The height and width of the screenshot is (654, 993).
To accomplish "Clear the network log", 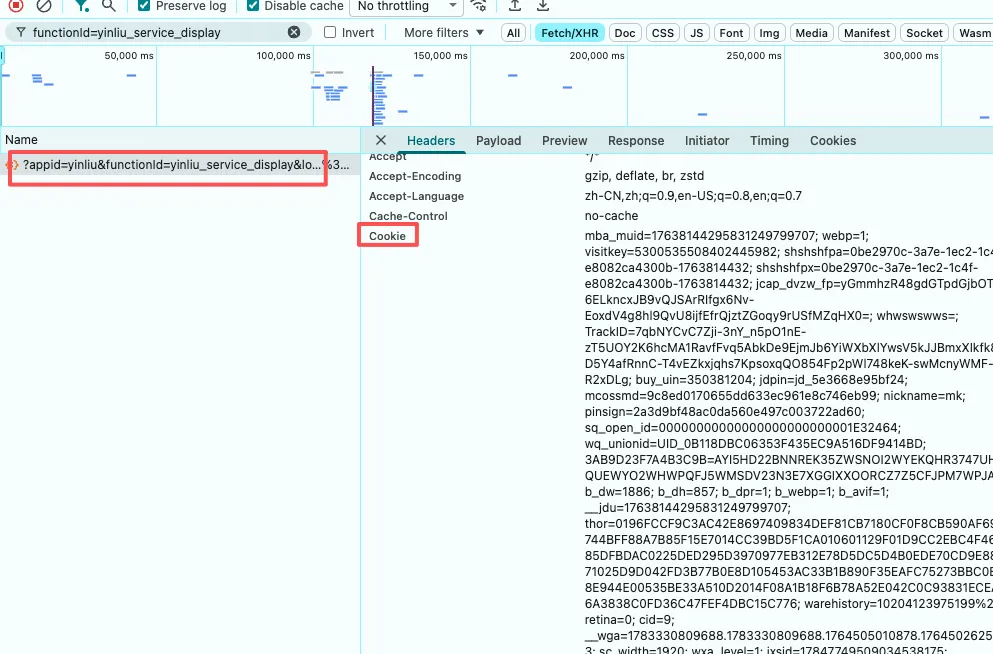I will (x=44, y=6).
